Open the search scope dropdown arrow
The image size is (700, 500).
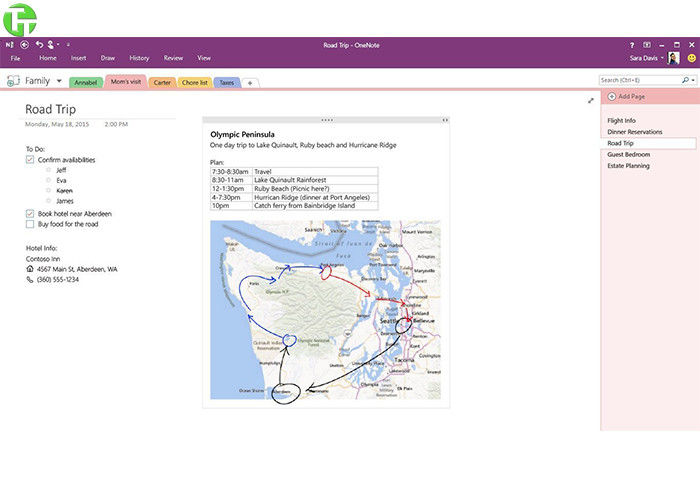pos(692,80)
